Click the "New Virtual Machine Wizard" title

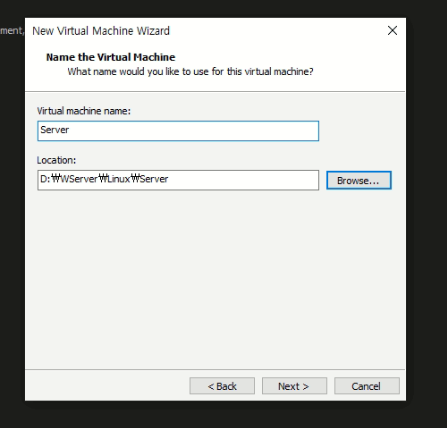[101, 31]
